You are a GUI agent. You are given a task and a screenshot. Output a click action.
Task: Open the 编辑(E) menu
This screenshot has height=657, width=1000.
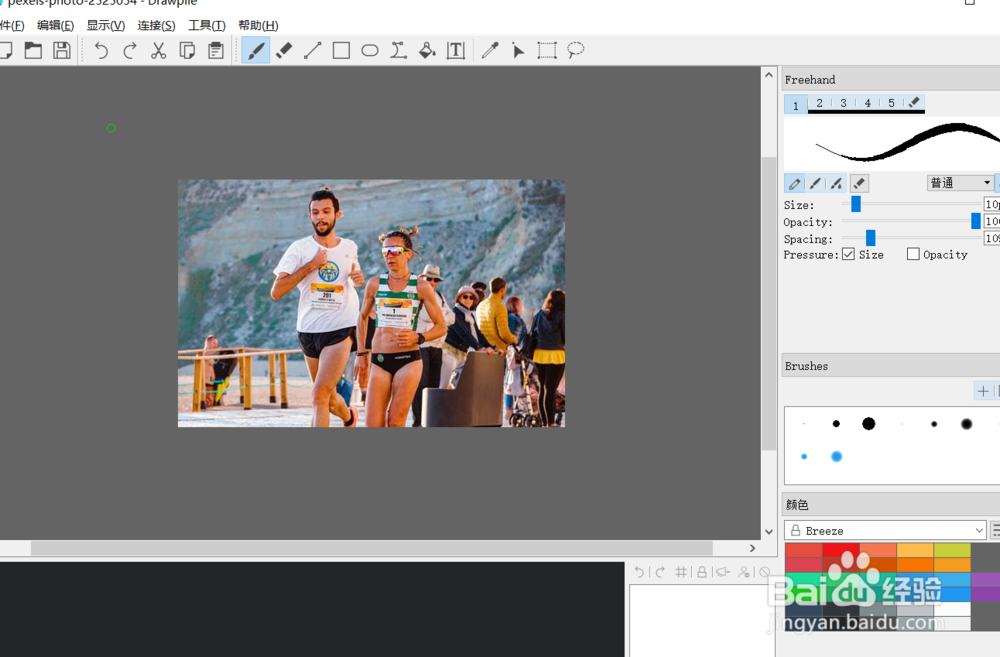coord(55,26)
